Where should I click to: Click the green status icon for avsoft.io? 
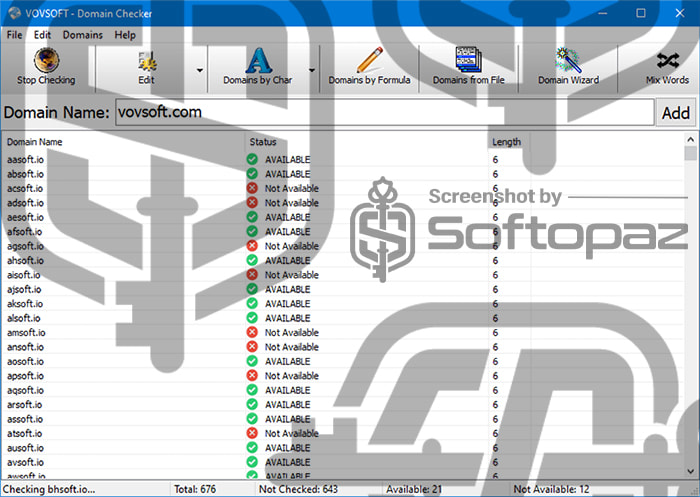point(252,462)
